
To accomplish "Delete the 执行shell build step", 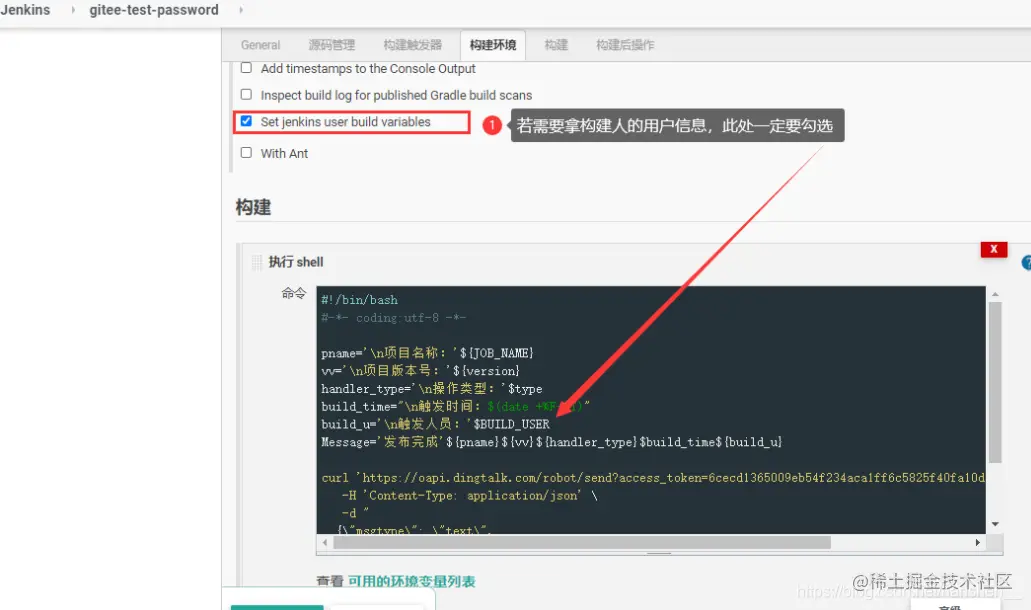I will 993,249.
